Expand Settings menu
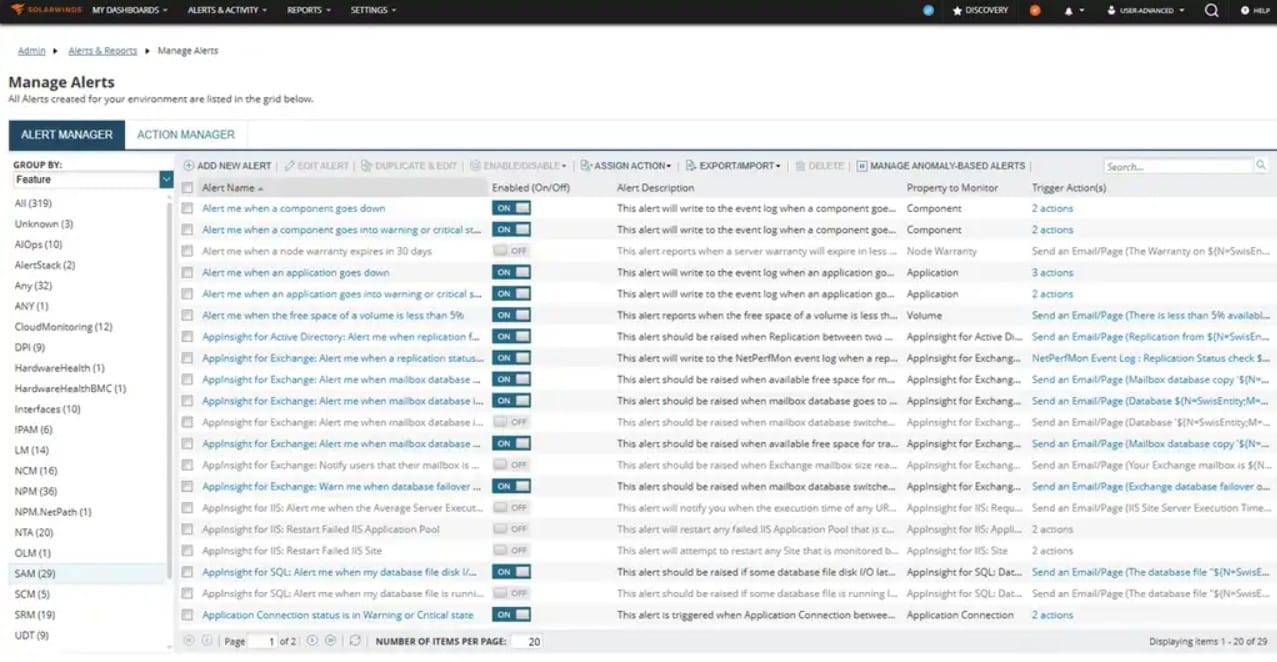The width and height of the screenshot is (1277, 662). pyautogui.click(x=373, y=10)
